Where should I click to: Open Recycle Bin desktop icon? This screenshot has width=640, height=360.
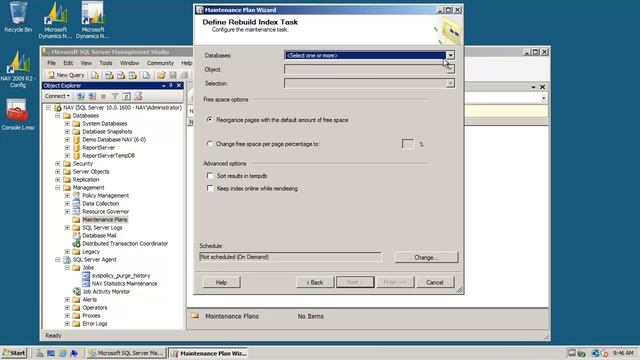[x=18, y=17]
